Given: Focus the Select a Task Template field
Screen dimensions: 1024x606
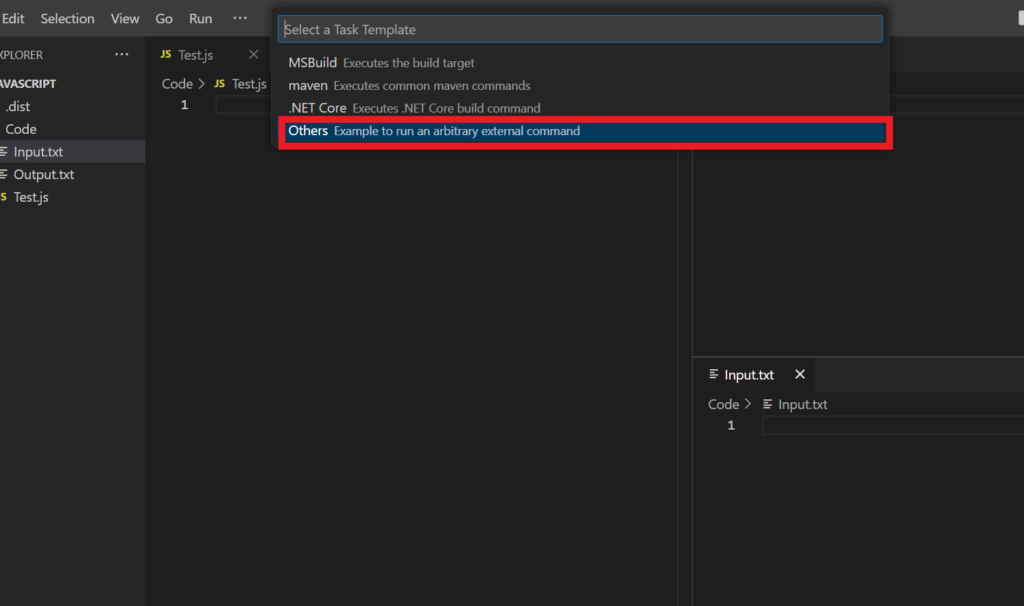Looking at the screenshot, I should [x=580, y=30].
